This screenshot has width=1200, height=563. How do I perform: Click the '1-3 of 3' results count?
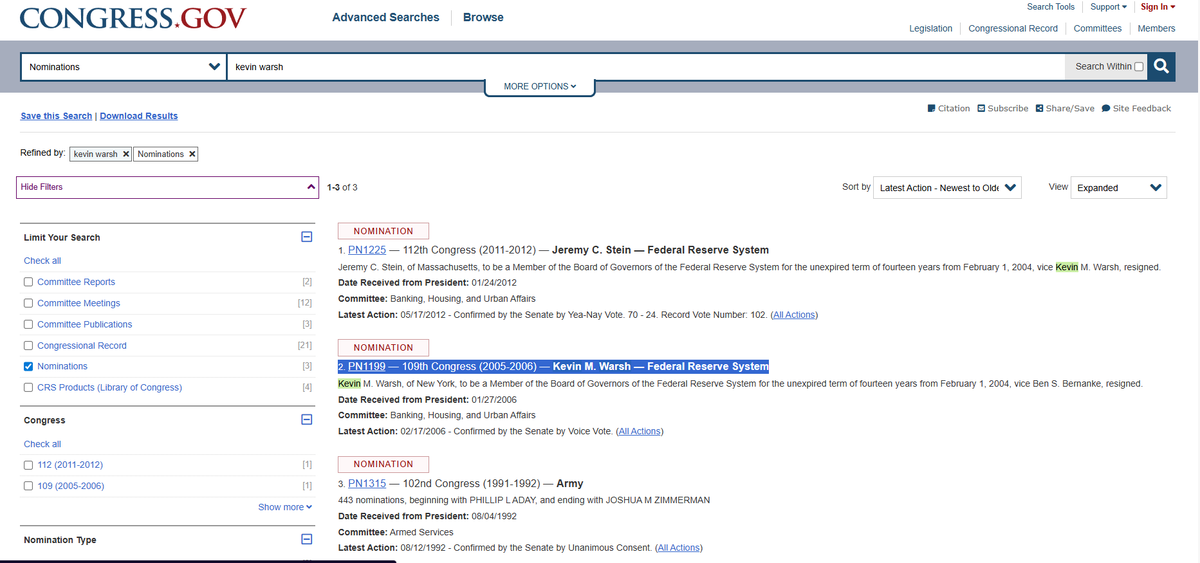342,187
